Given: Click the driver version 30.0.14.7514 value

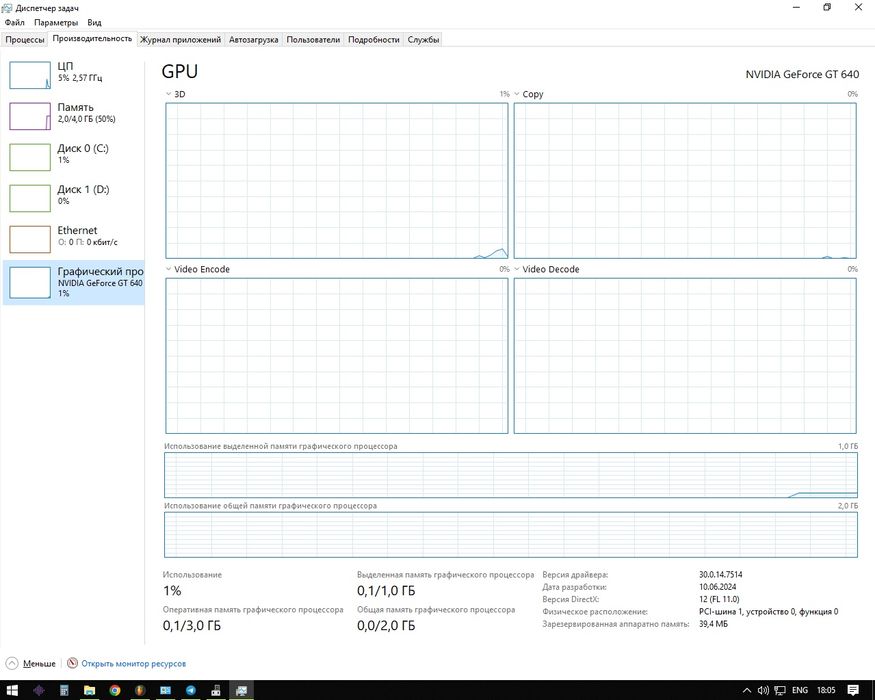Looking at the screenshot, I should coord(720,574).
